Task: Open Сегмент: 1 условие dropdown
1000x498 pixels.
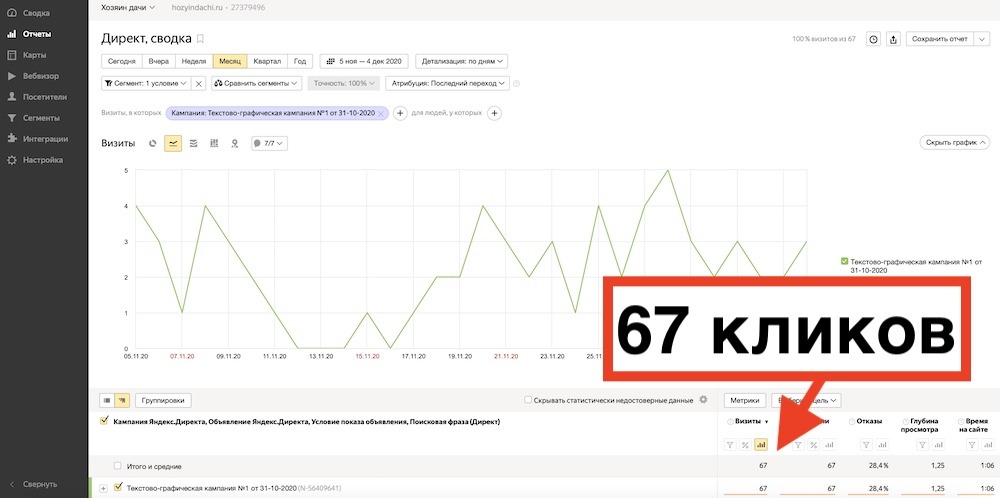Action: pyautogui.click(x=146, y=84)
